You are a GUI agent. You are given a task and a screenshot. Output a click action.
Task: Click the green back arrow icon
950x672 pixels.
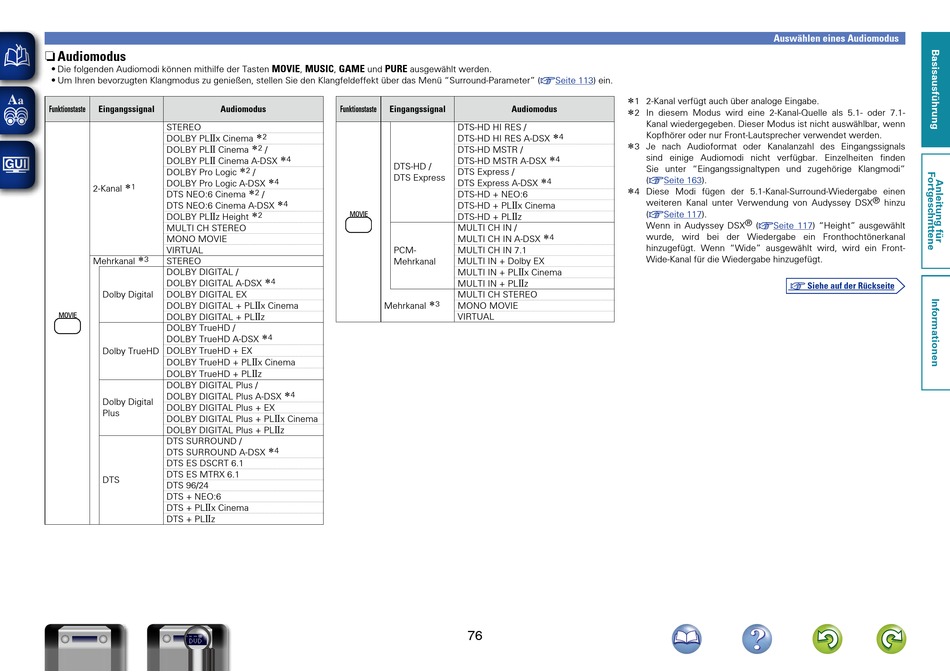pyautogui.click(x=827, y=639)
